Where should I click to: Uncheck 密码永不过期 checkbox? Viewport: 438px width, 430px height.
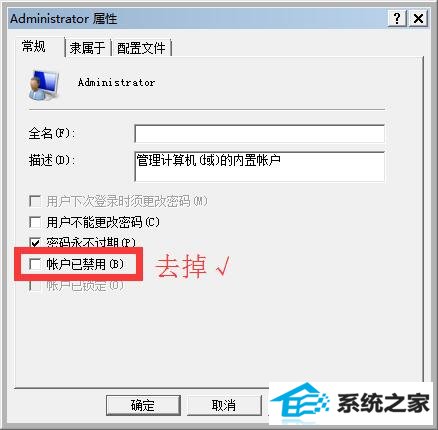coord(35,242)
